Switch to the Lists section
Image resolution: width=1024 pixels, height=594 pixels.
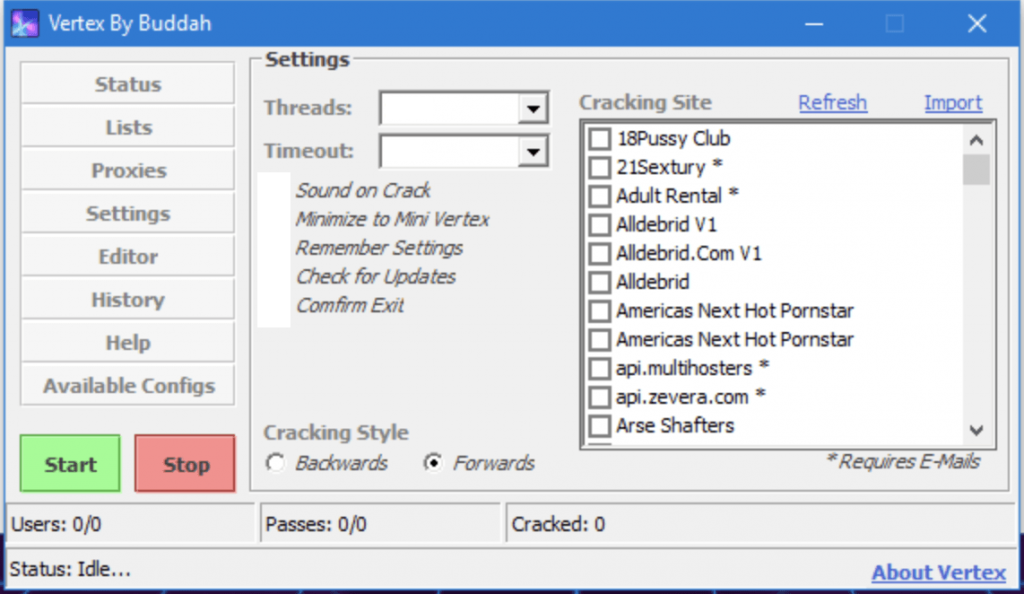pyautogui.click(x=128, y=128)
